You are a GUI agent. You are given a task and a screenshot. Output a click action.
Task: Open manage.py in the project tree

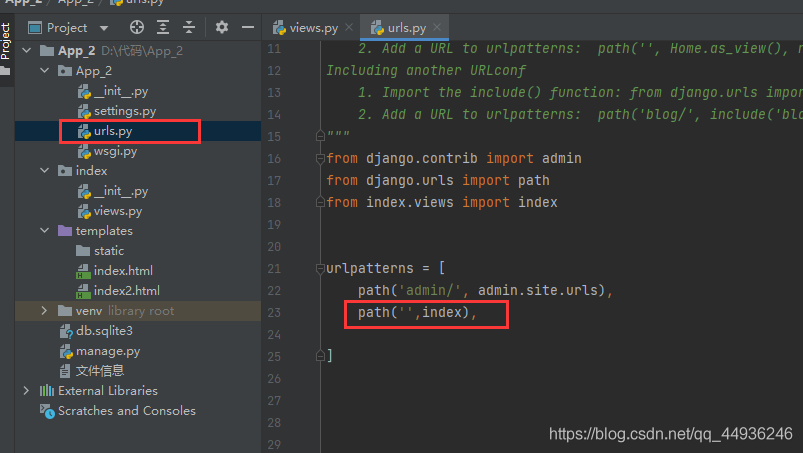pyautogui.click(x=108, y=351)
